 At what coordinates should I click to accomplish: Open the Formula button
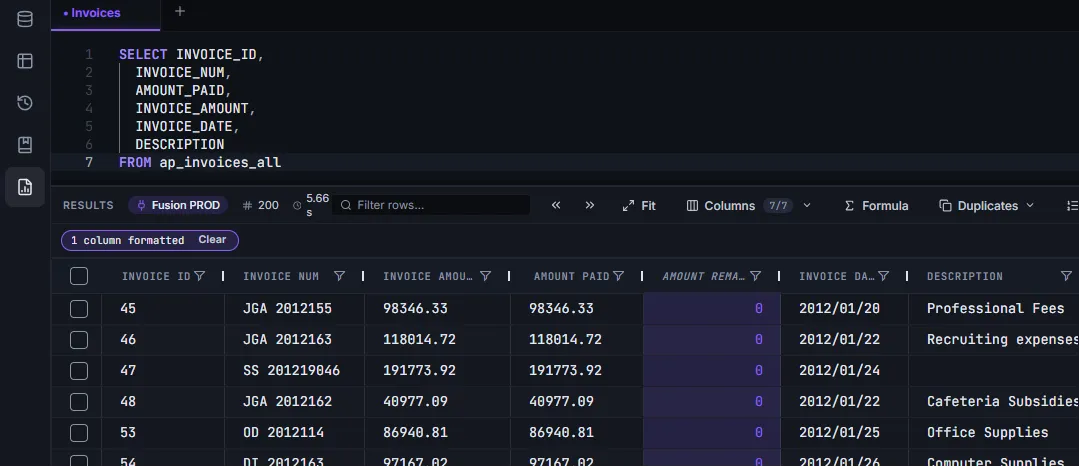pyautogui.click(x=876, y=205)
